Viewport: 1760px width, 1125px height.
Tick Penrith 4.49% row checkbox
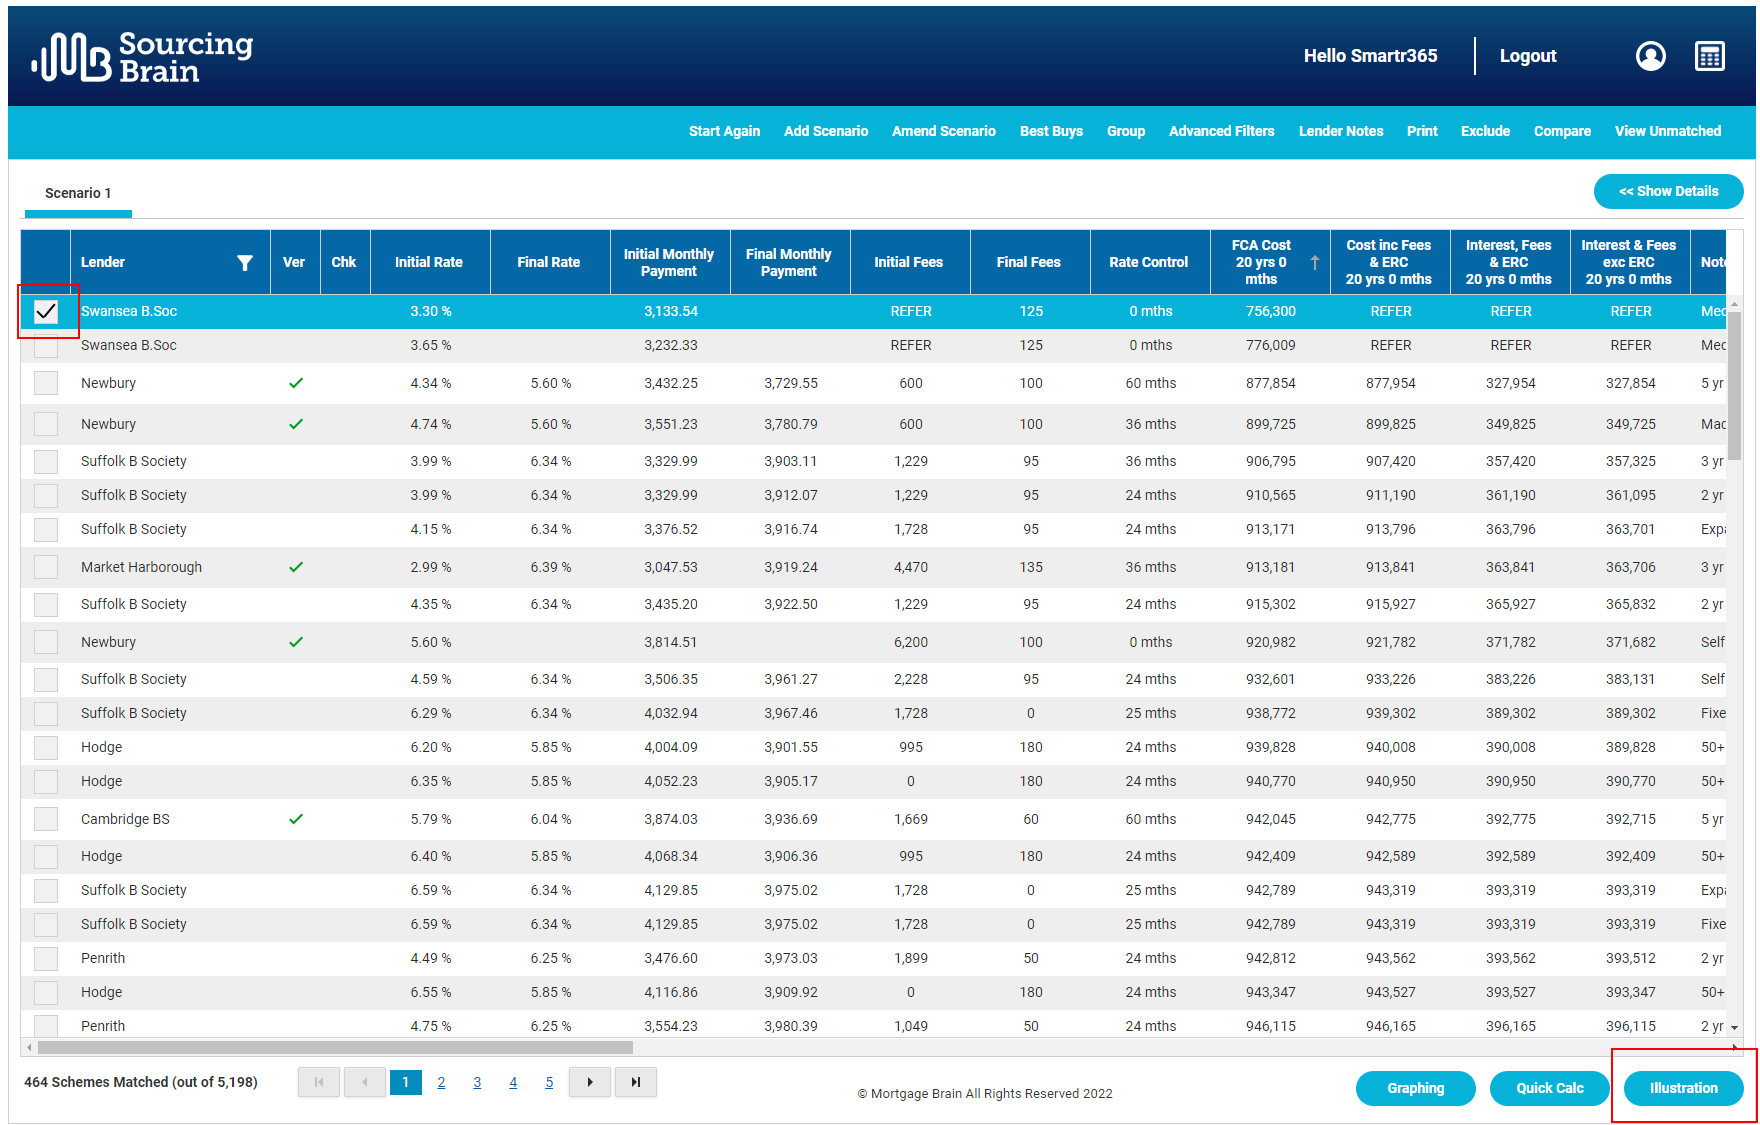tap(46, 958)
